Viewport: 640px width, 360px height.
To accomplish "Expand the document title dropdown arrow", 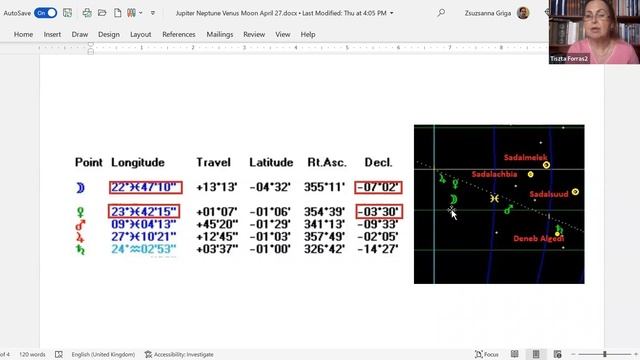I will (x=391, y=13).
